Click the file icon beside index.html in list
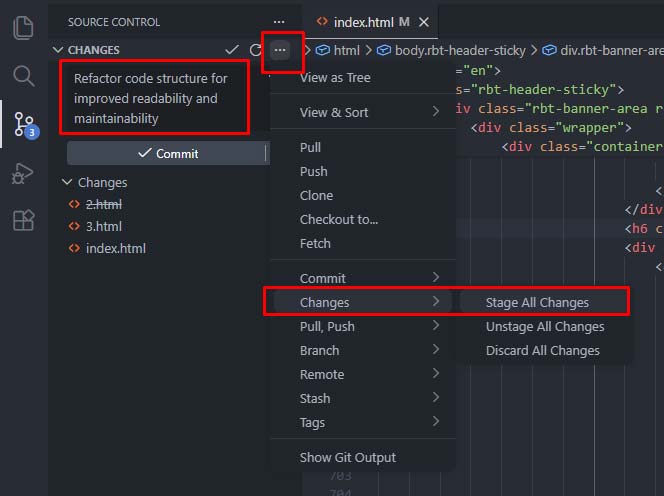 click(74, 248)
